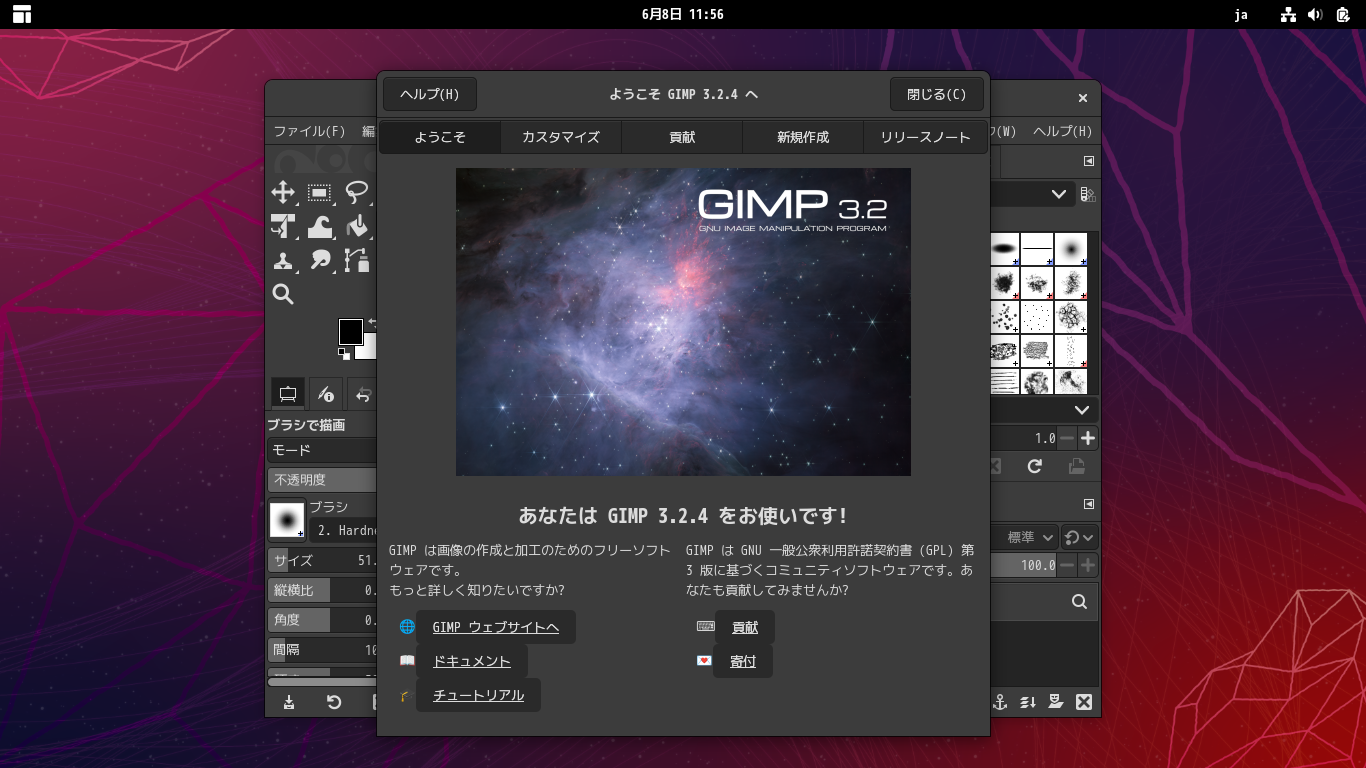Screen dimensions: 1366x768
Task: Expand the brush spacing preset dropdown
Action: pos(1045,410)
